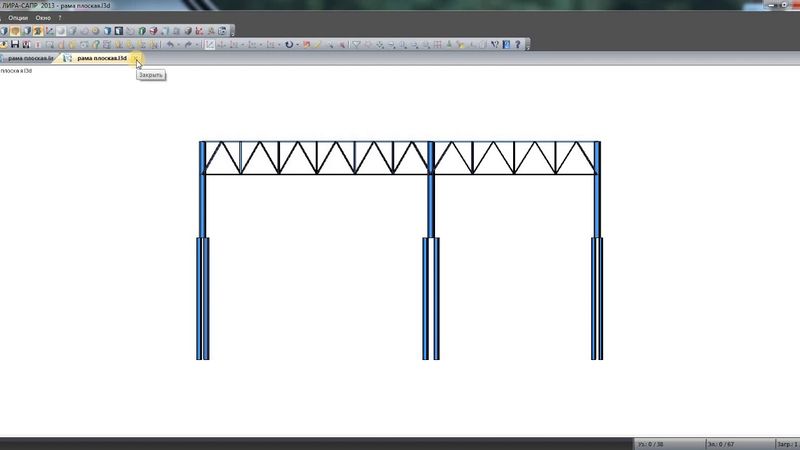Viewport: 800px width, 450px height.
Task: Close the рама плоская.l3d tab
Action: (137, 58)
